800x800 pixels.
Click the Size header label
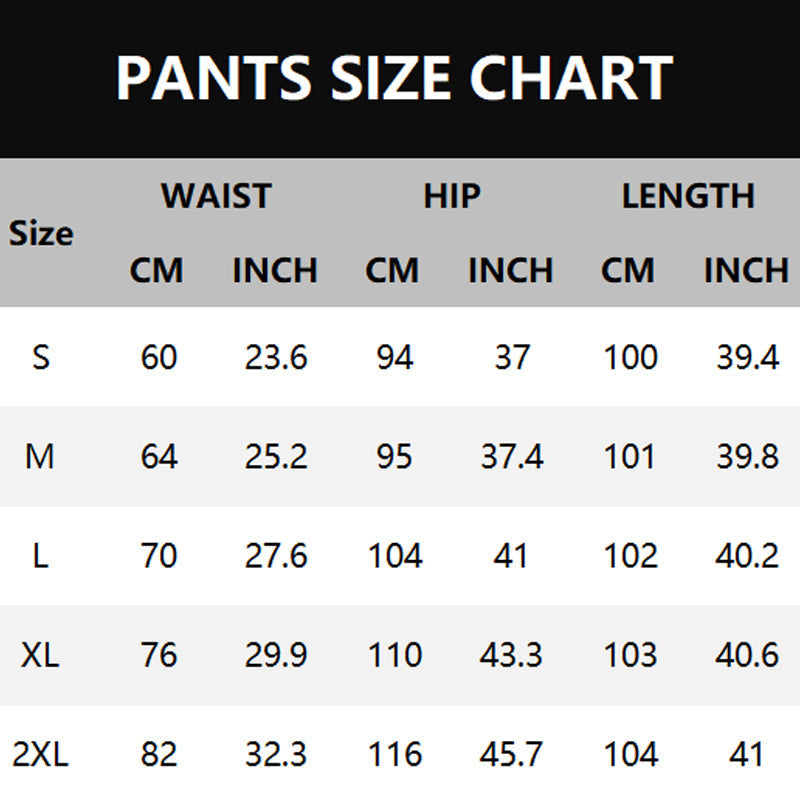(41, 234)
